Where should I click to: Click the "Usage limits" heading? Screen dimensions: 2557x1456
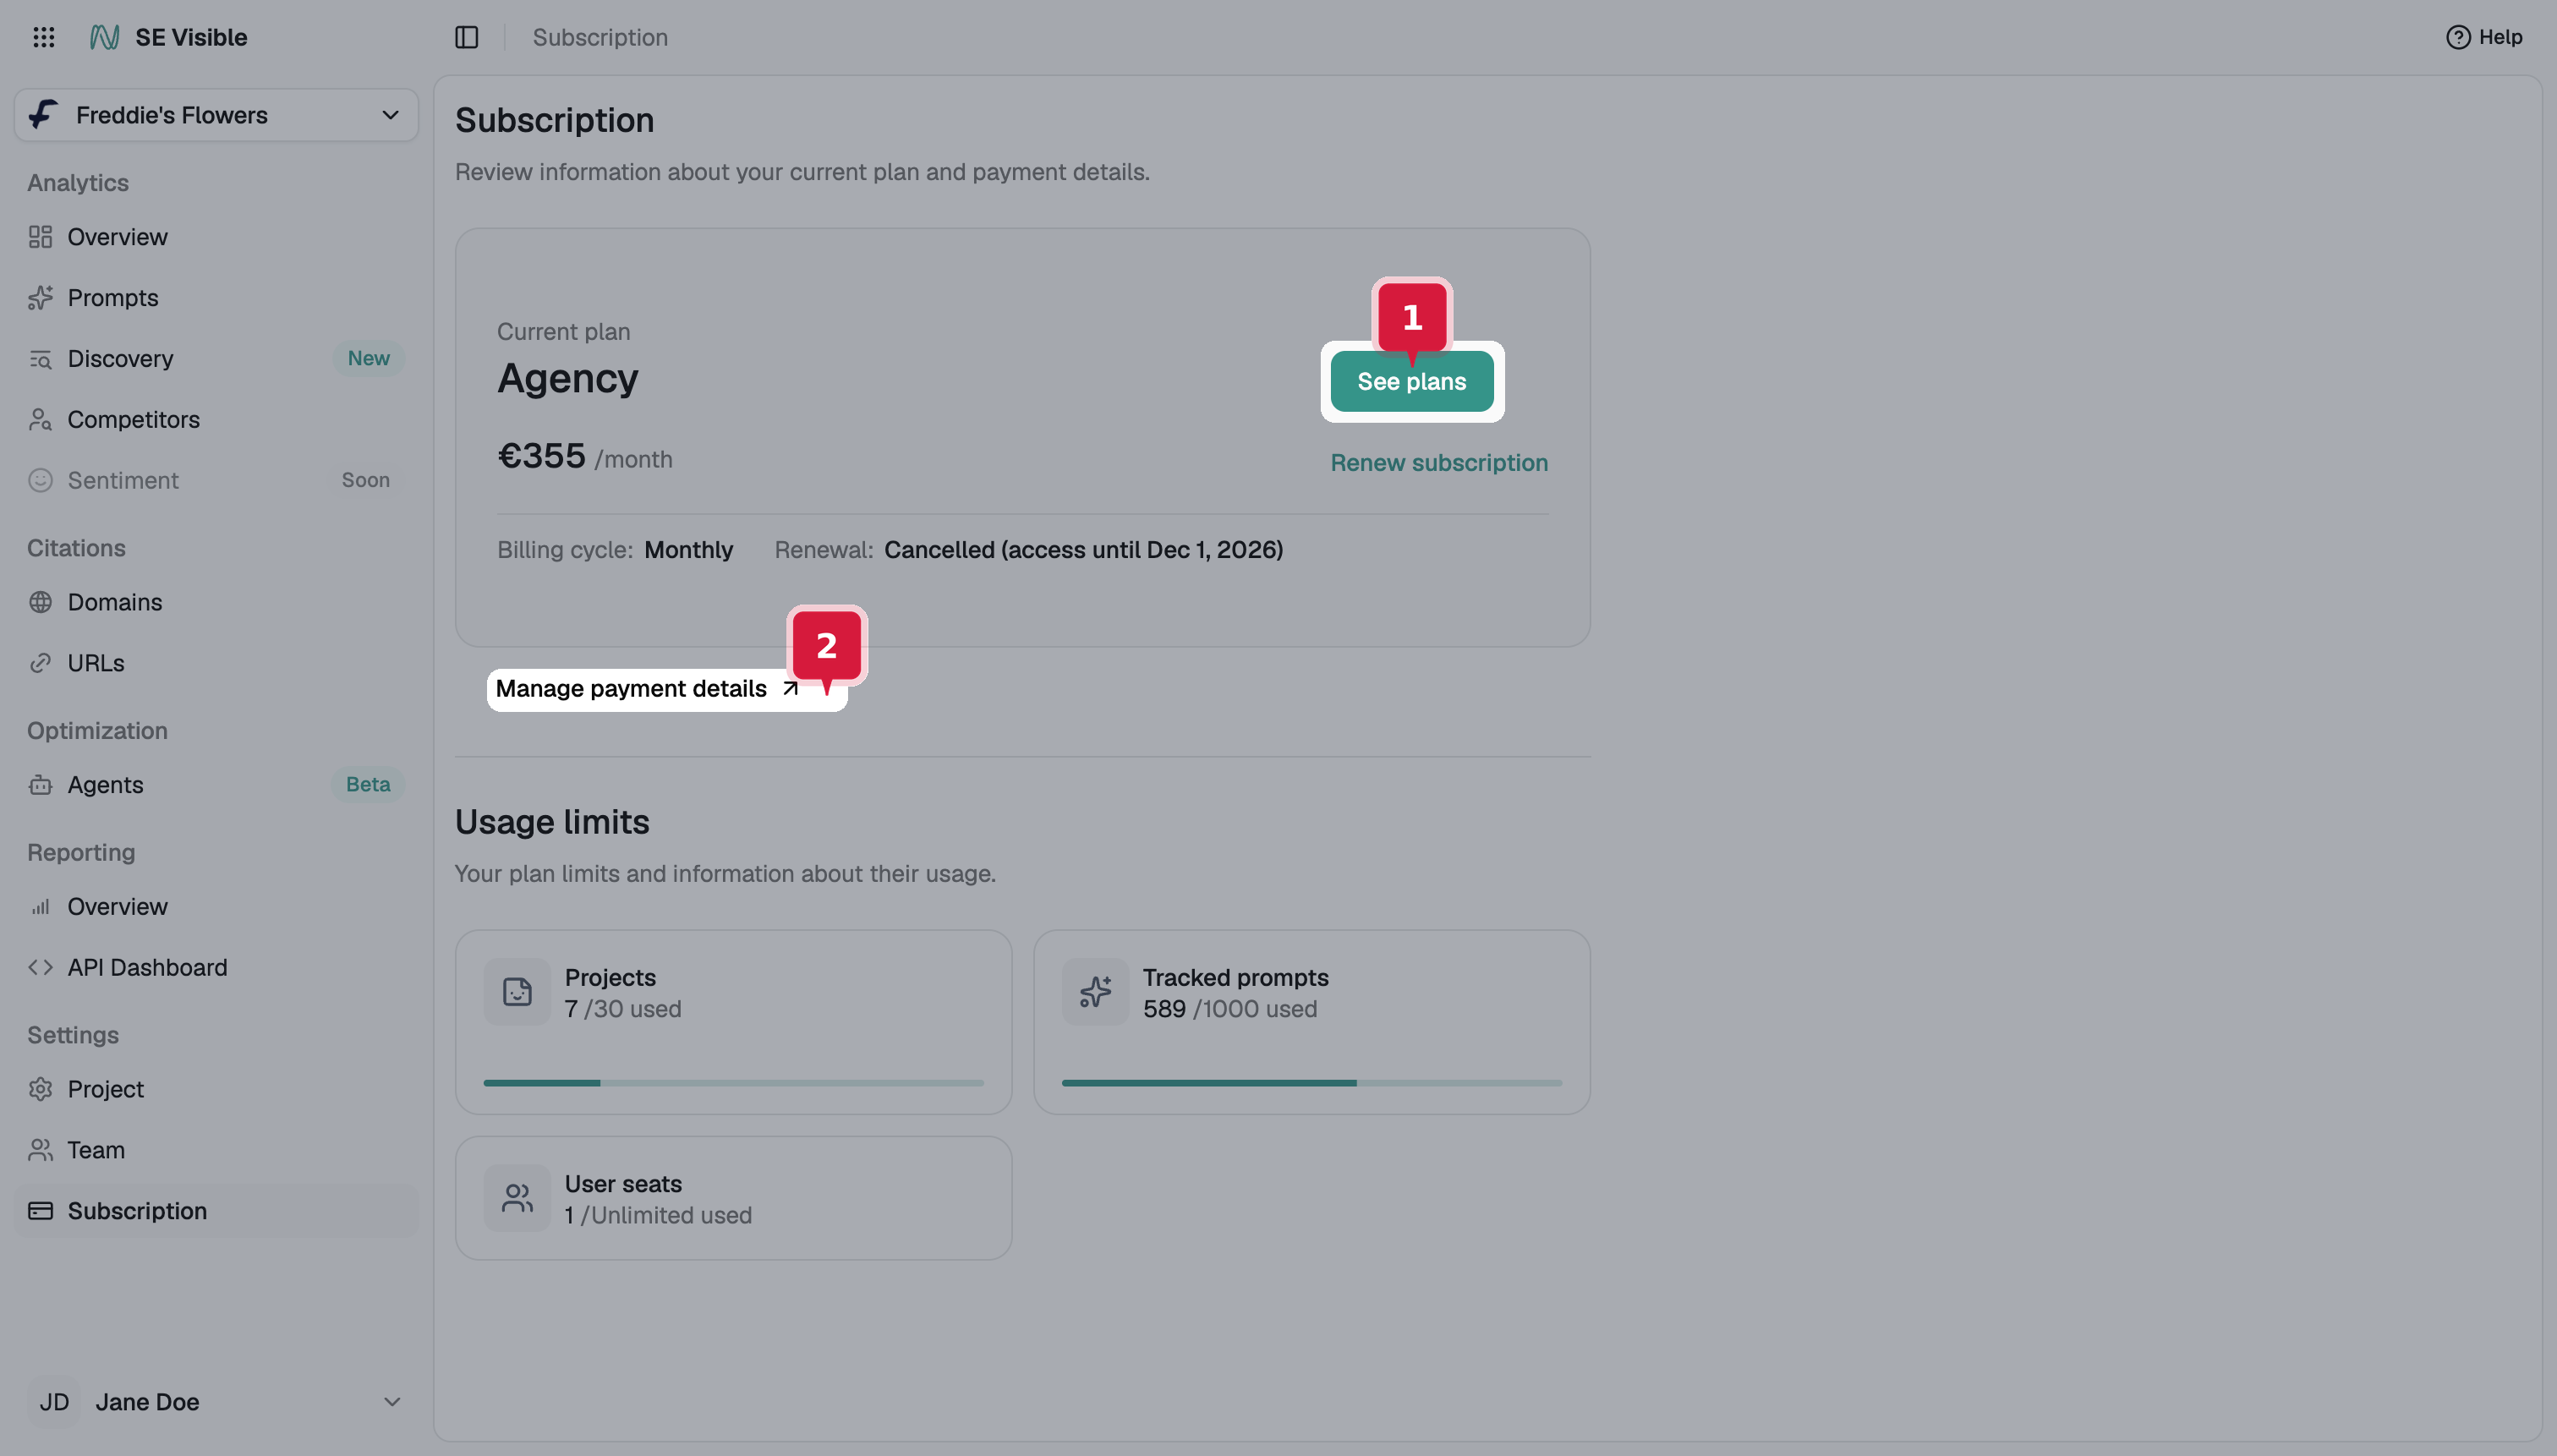[x=552, y=822]
